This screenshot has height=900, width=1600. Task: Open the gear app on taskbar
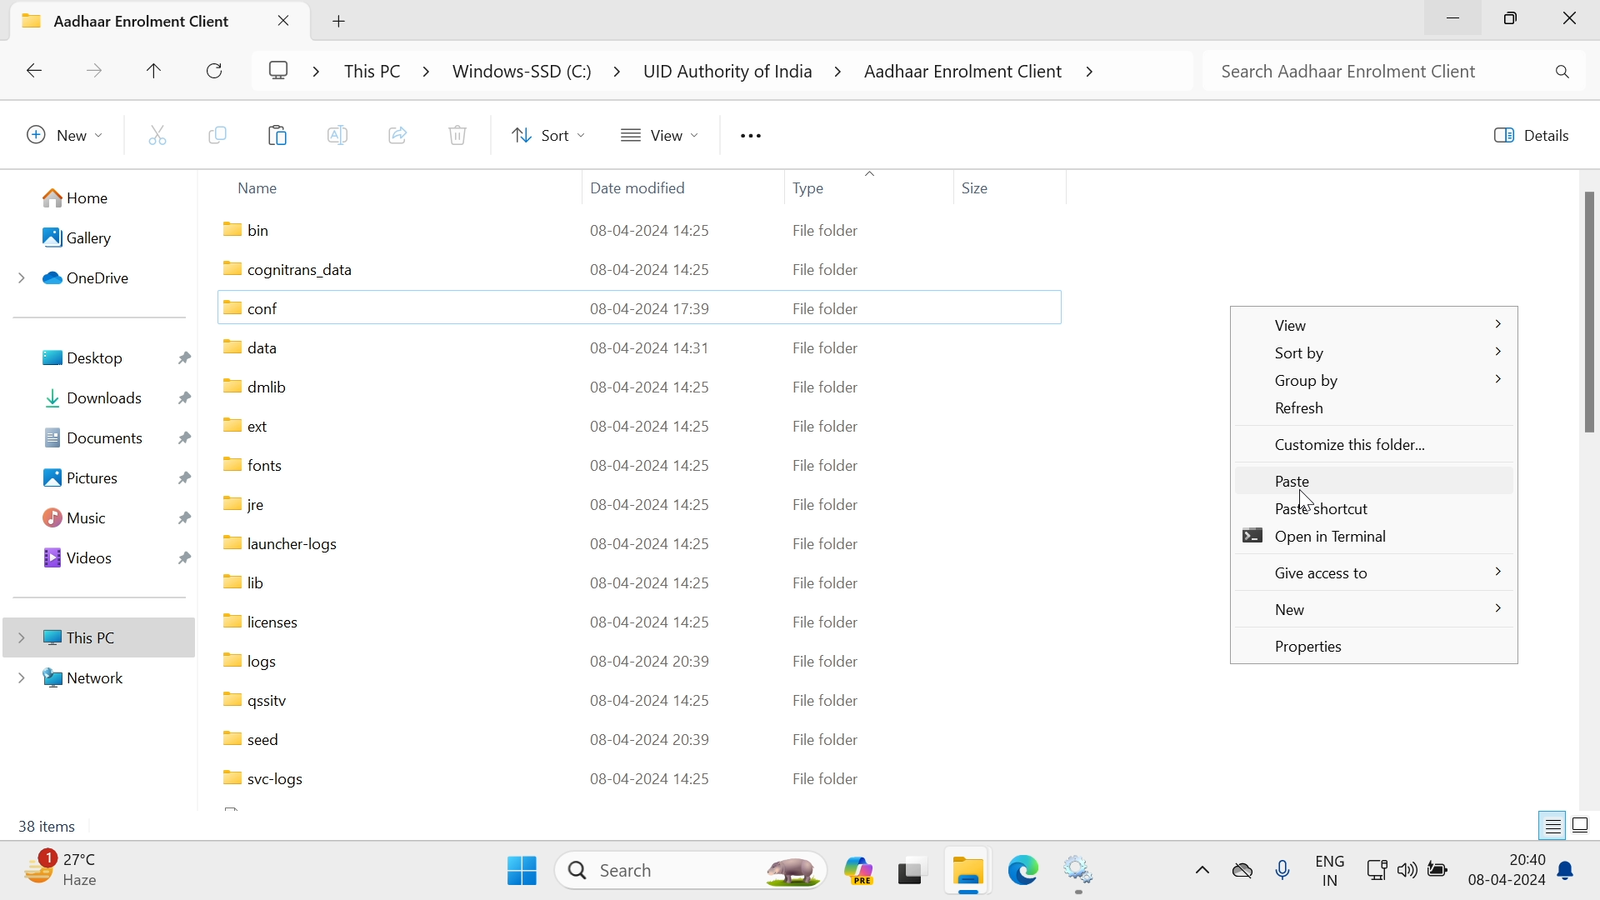1077,870
